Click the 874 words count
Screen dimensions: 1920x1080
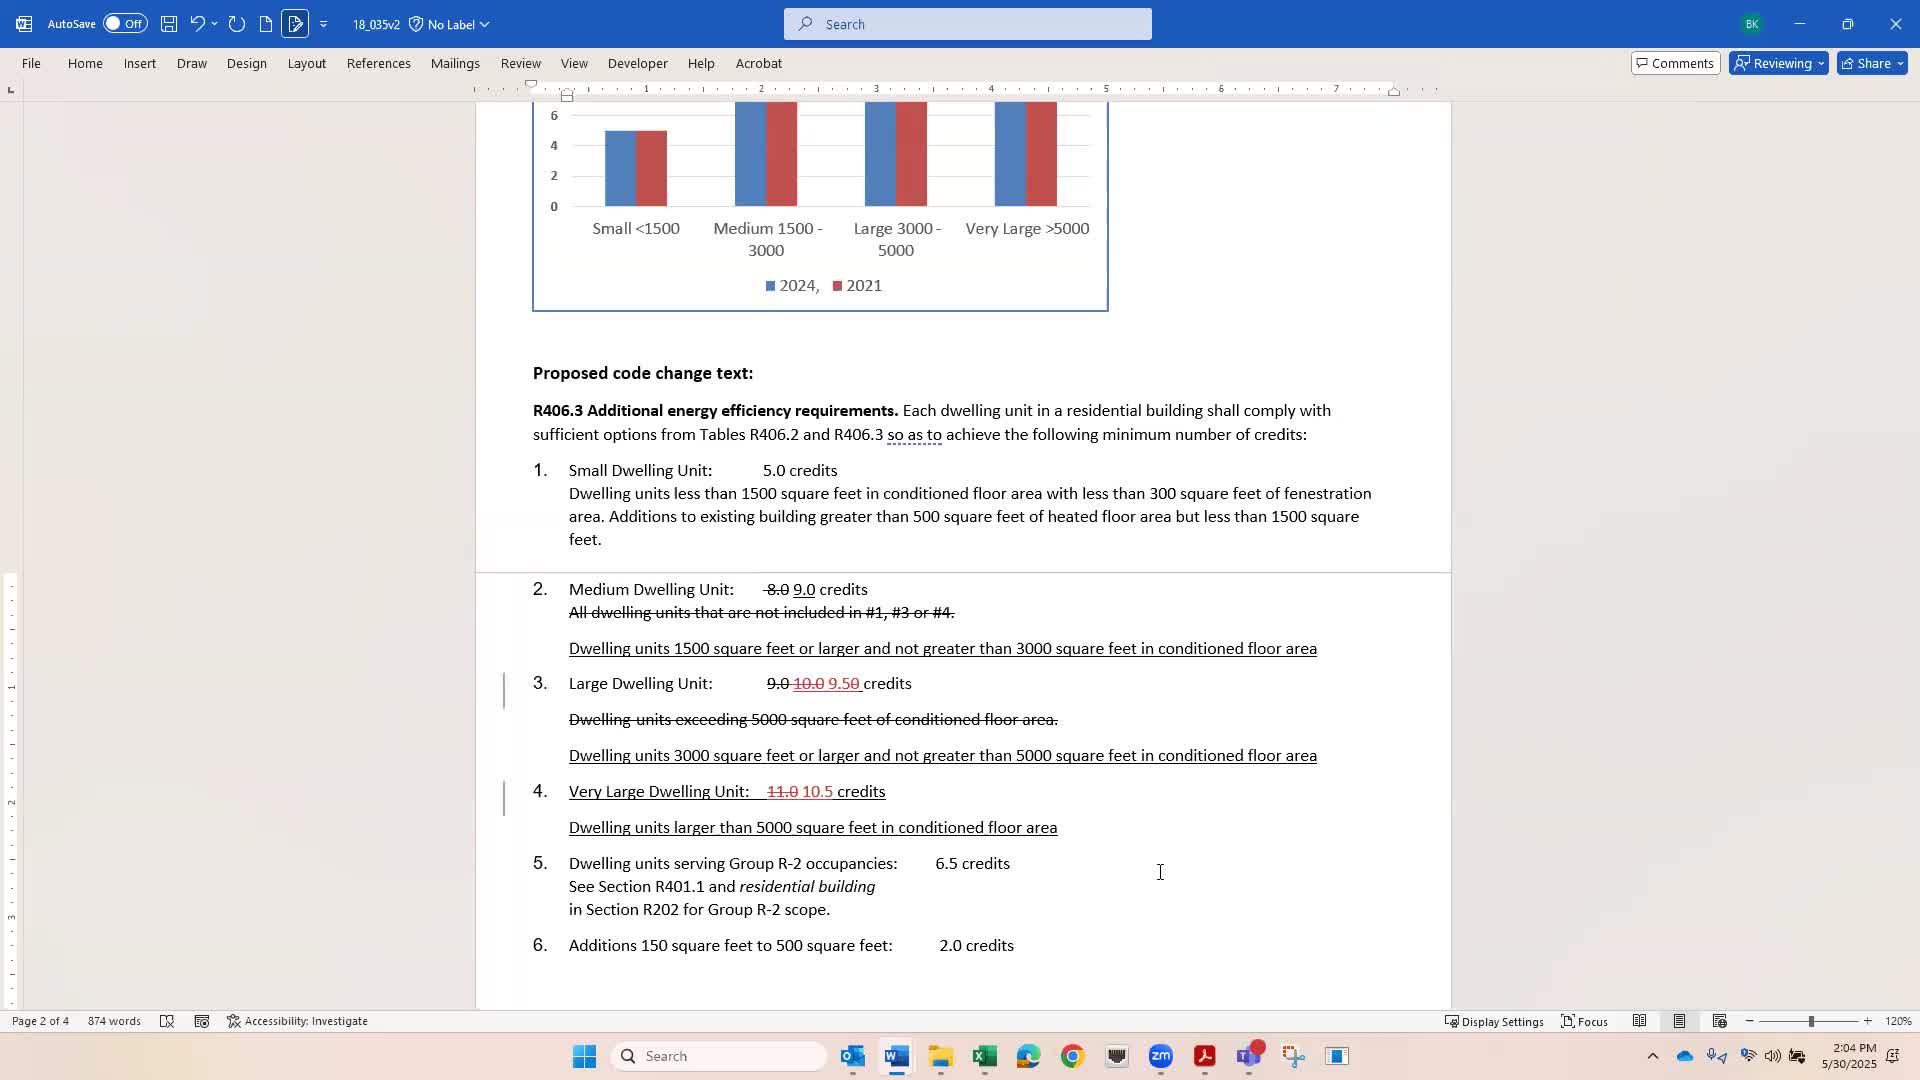[114, 1021]
